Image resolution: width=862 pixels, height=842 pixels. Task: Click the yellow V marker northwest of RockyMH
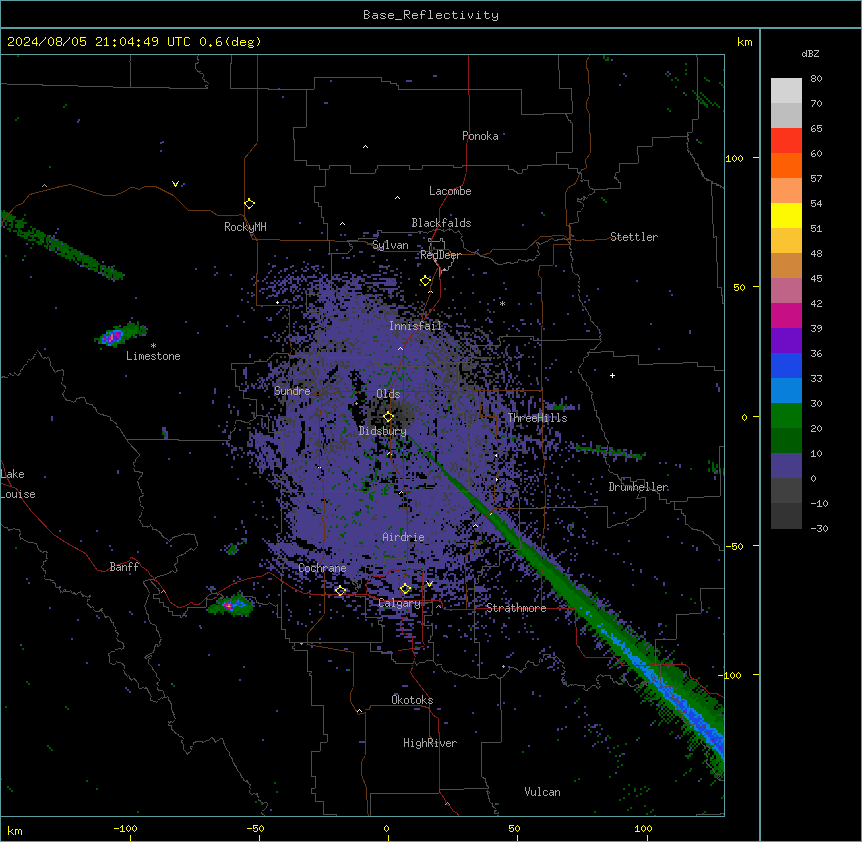click(x=175, y=184)
